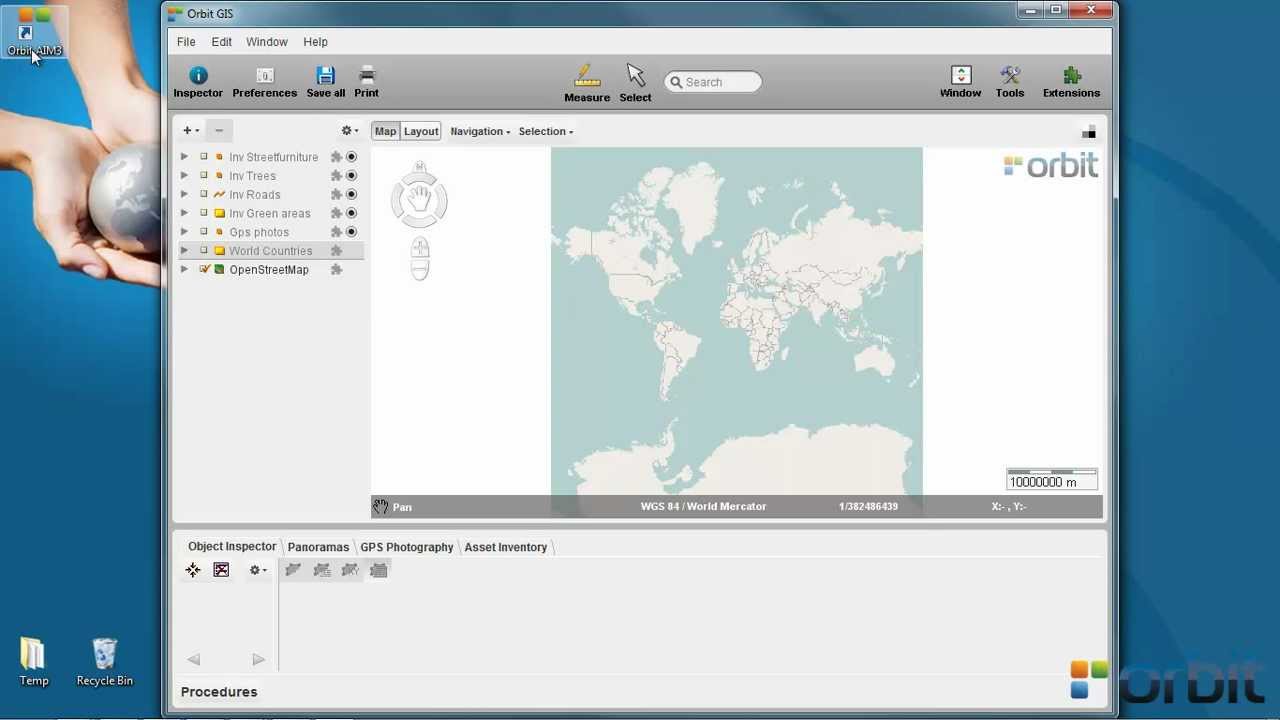Open the Extensions puzzle icon

tap(1071, 82)
